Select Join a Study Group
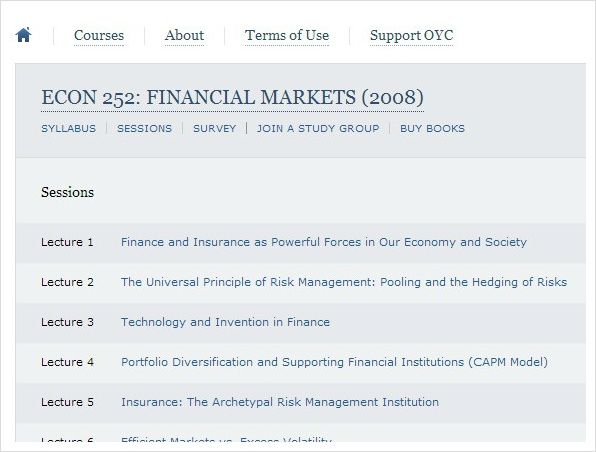This screenshot has height=452, width=596. (318, 128)
